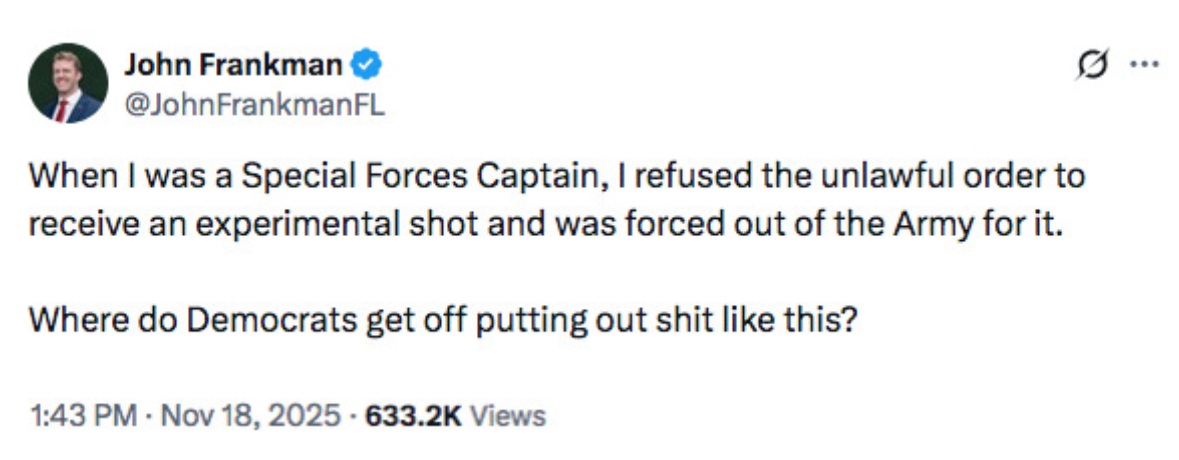The image size is (1179, 460).
Task: Click the blue verified checkmark badge
Action: coord(368,67)
